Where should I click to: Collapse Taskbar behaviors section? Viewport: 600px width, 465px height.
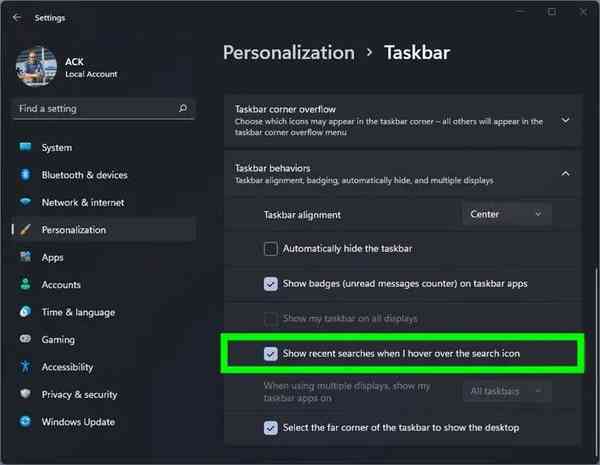tap(566, 174)
